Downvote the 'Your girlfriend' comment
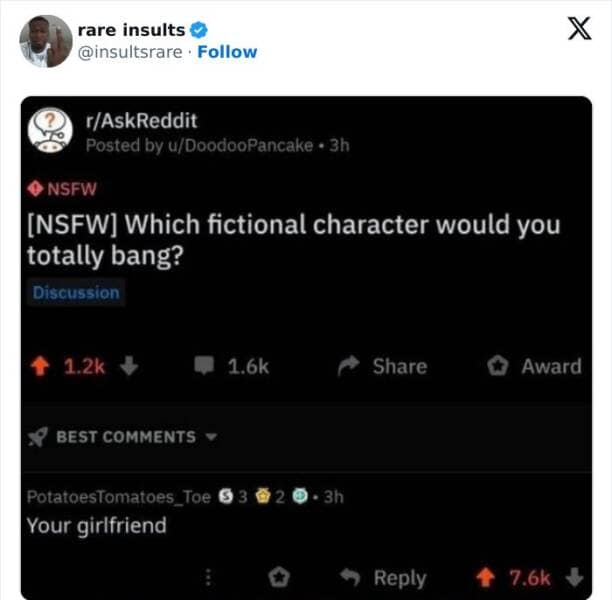The image size is (612, 600). click(x=573, y=577)
